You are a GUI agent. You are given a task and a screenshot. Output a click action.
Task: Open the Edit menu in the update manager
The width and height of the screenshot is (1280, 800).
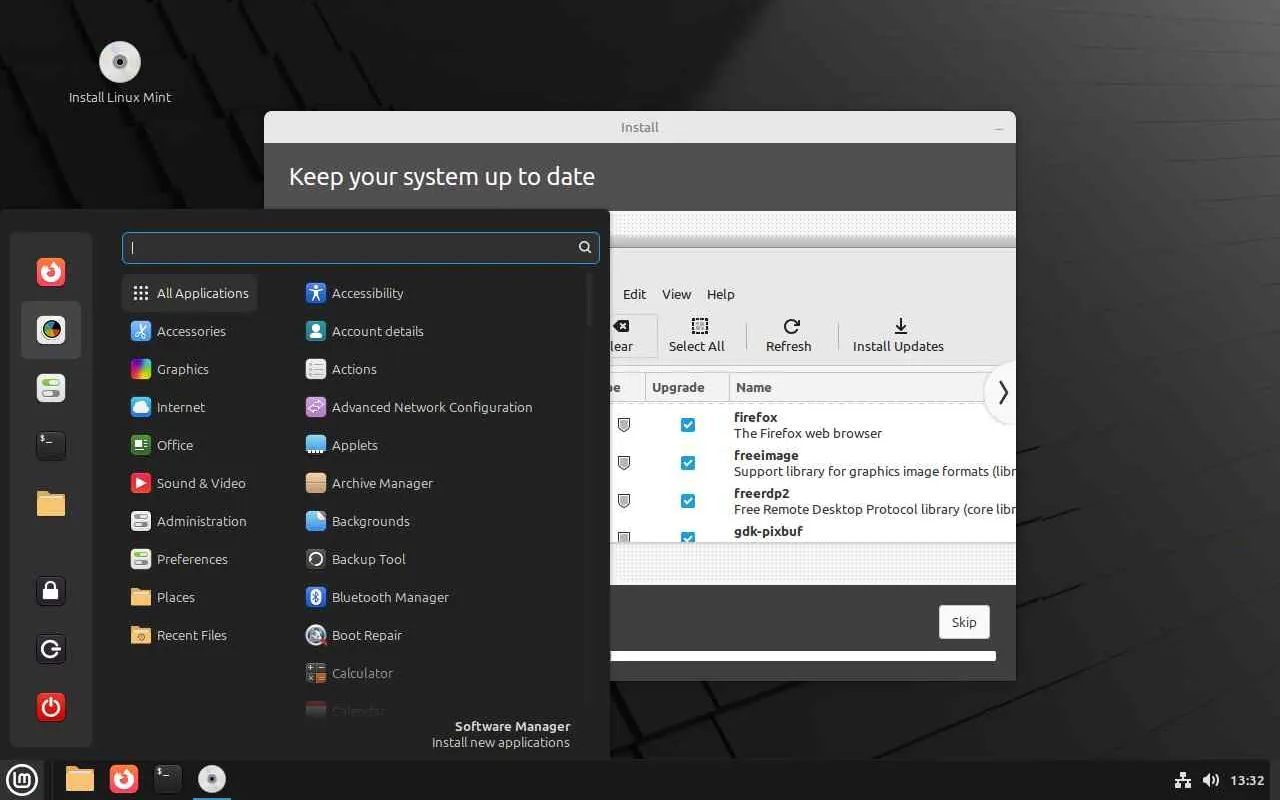tap(634, 294)
